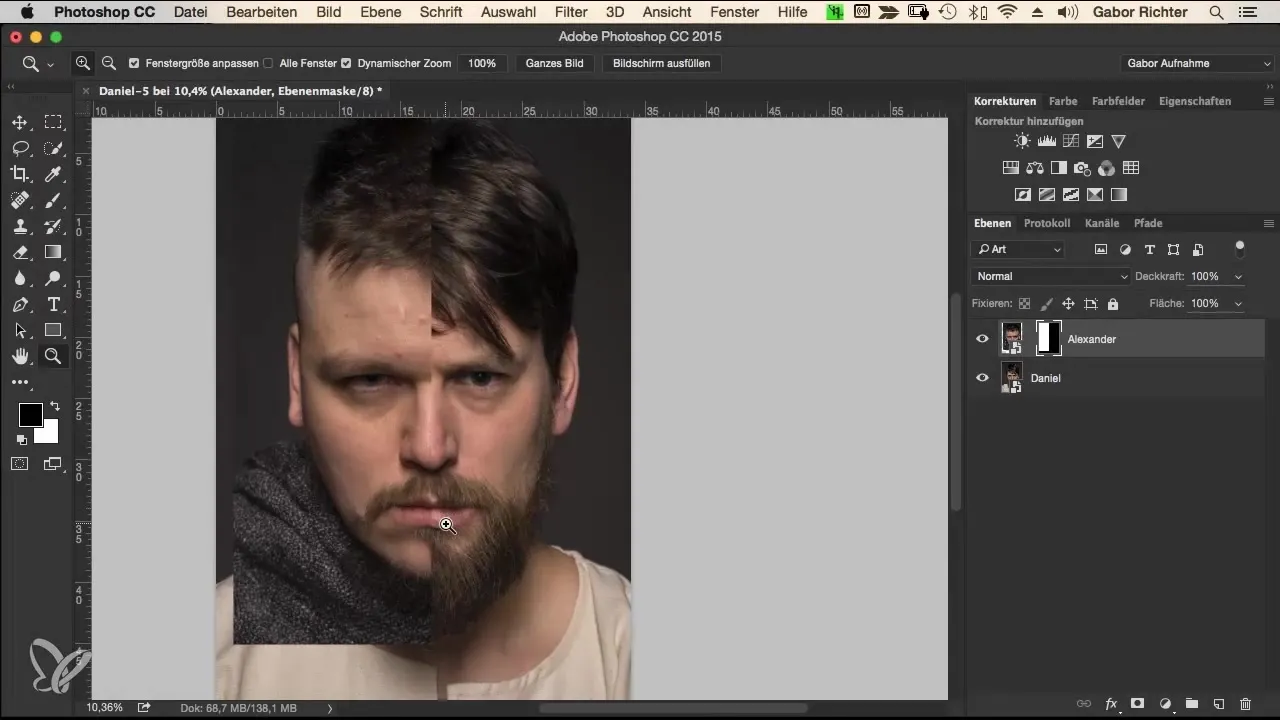This screenshot has width=1280, height=720.
Task: Select the Horizontal Type tool
Action: 53,304
